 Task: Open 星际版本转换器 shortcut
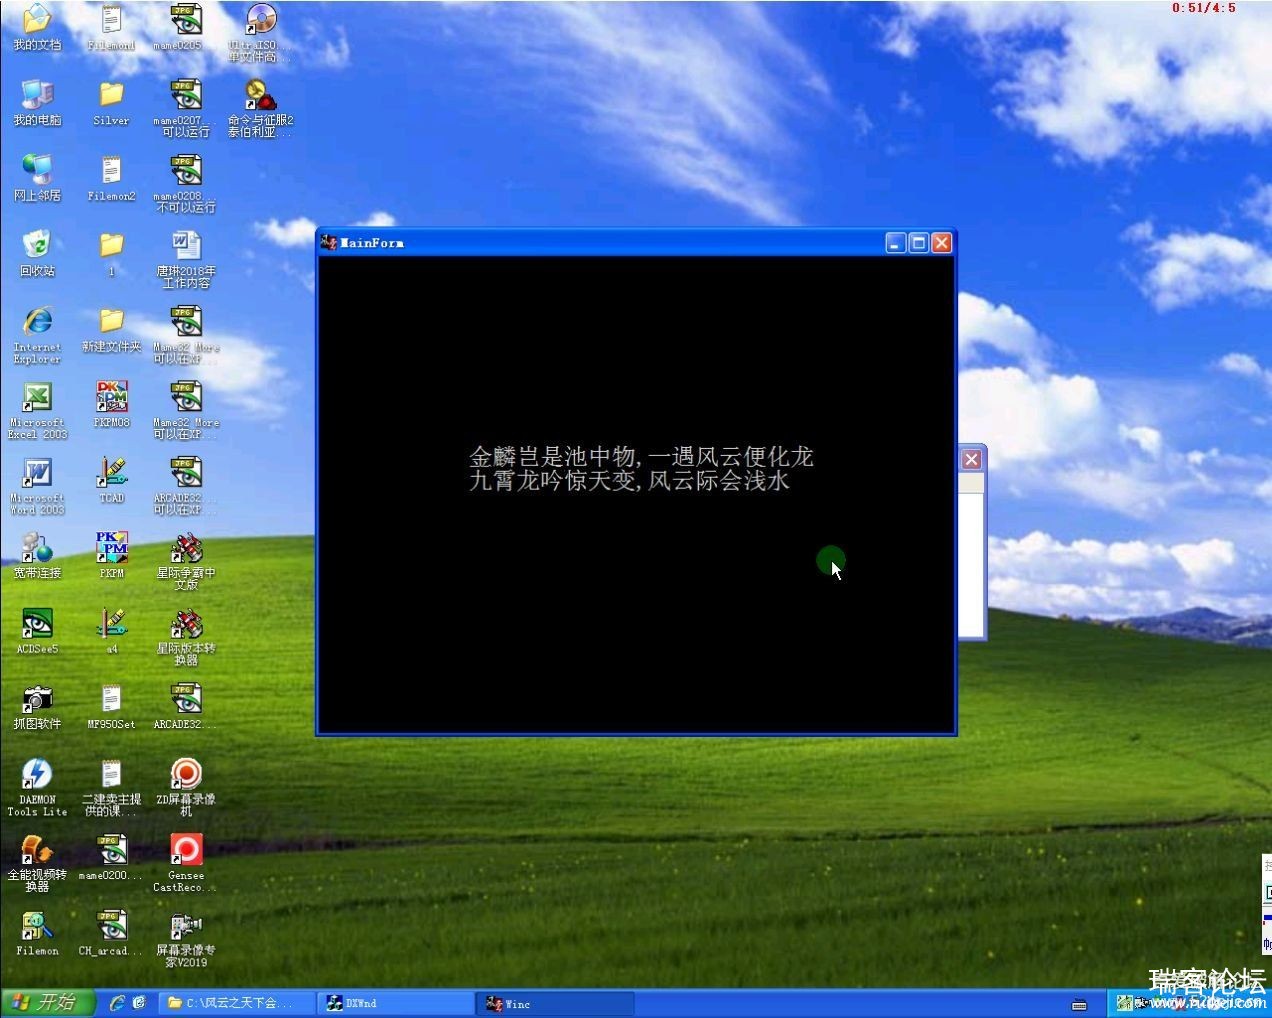click(186, 637)
